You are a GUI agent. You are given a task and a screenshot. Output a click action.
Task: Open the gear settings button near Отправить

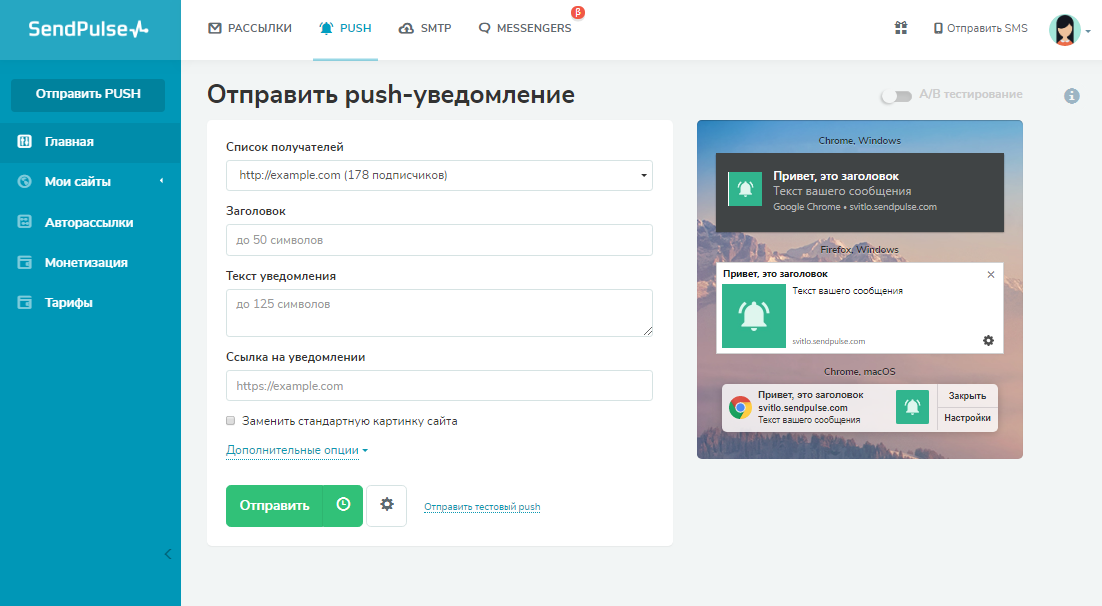tap(387, 505)
